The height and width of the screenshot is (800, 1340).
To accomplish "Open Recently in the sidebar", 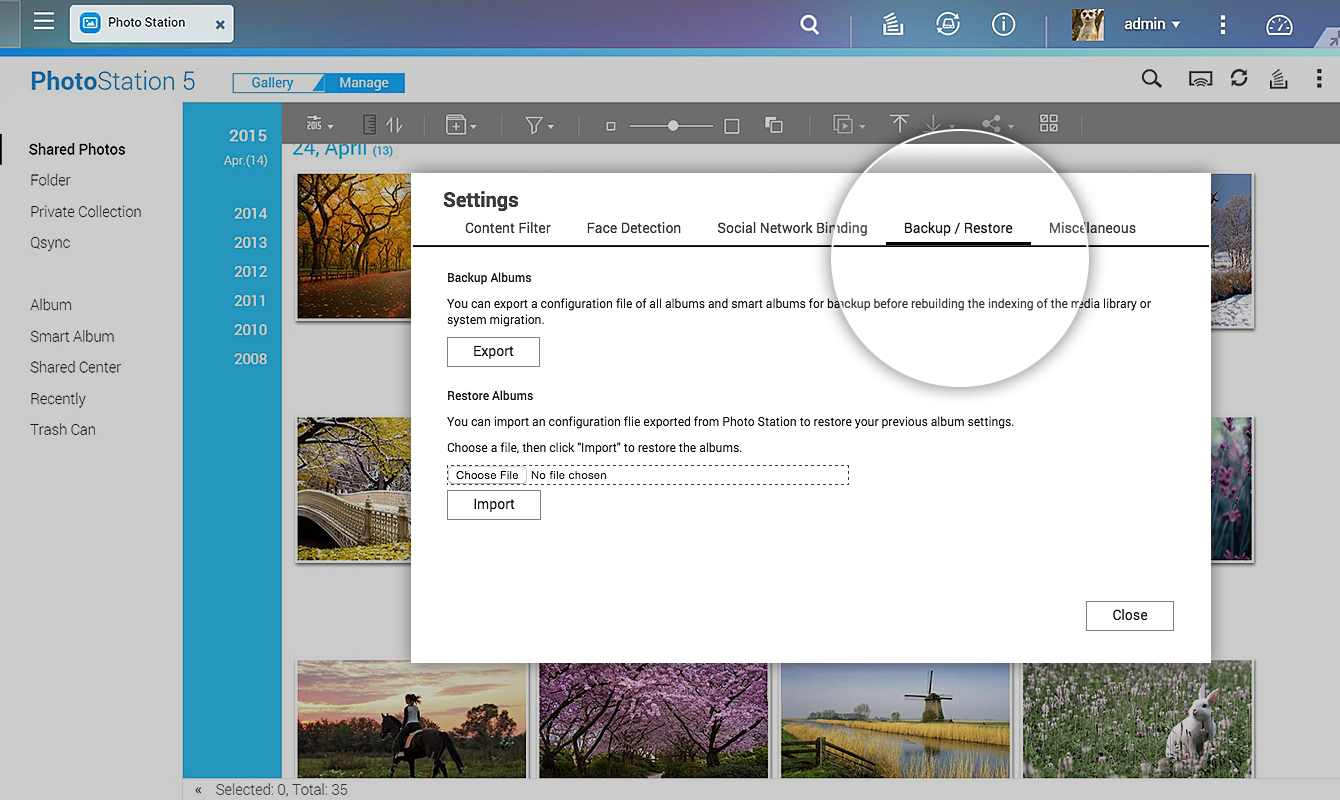I will (x=58, y=398).
